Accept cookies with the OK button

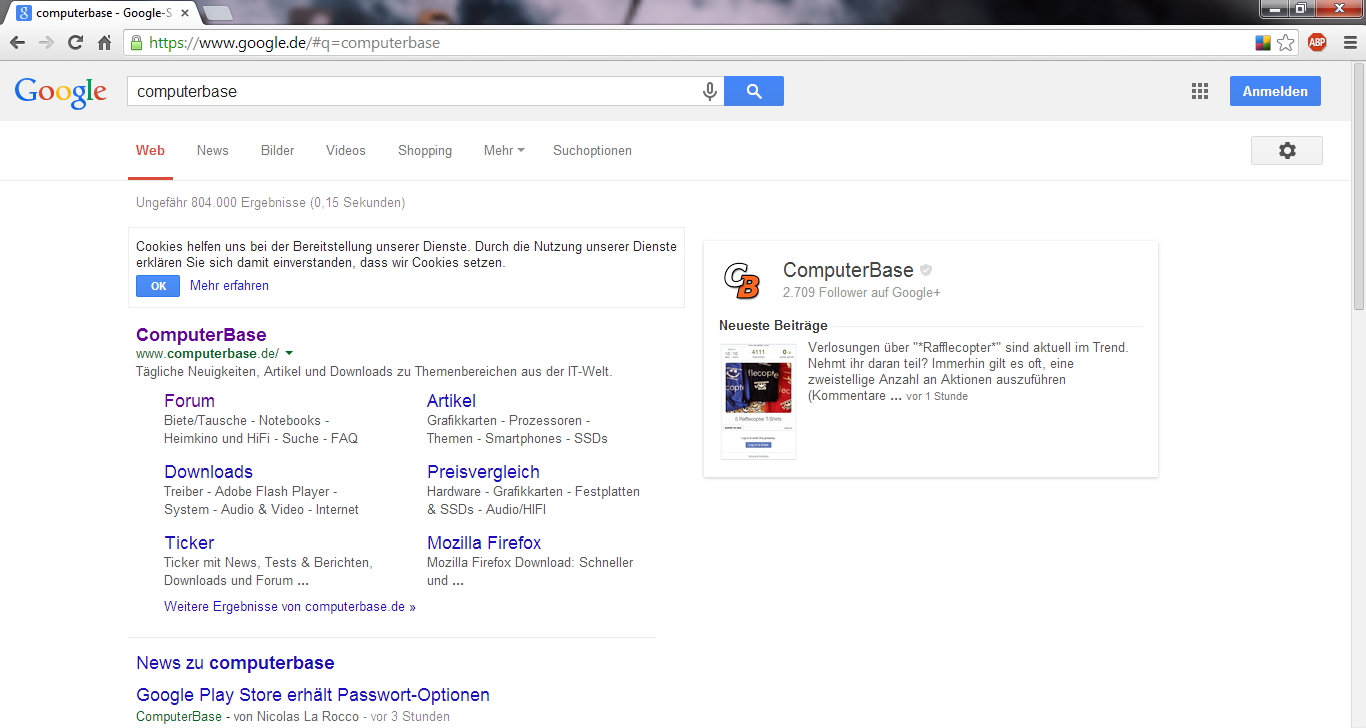point(158,286)
